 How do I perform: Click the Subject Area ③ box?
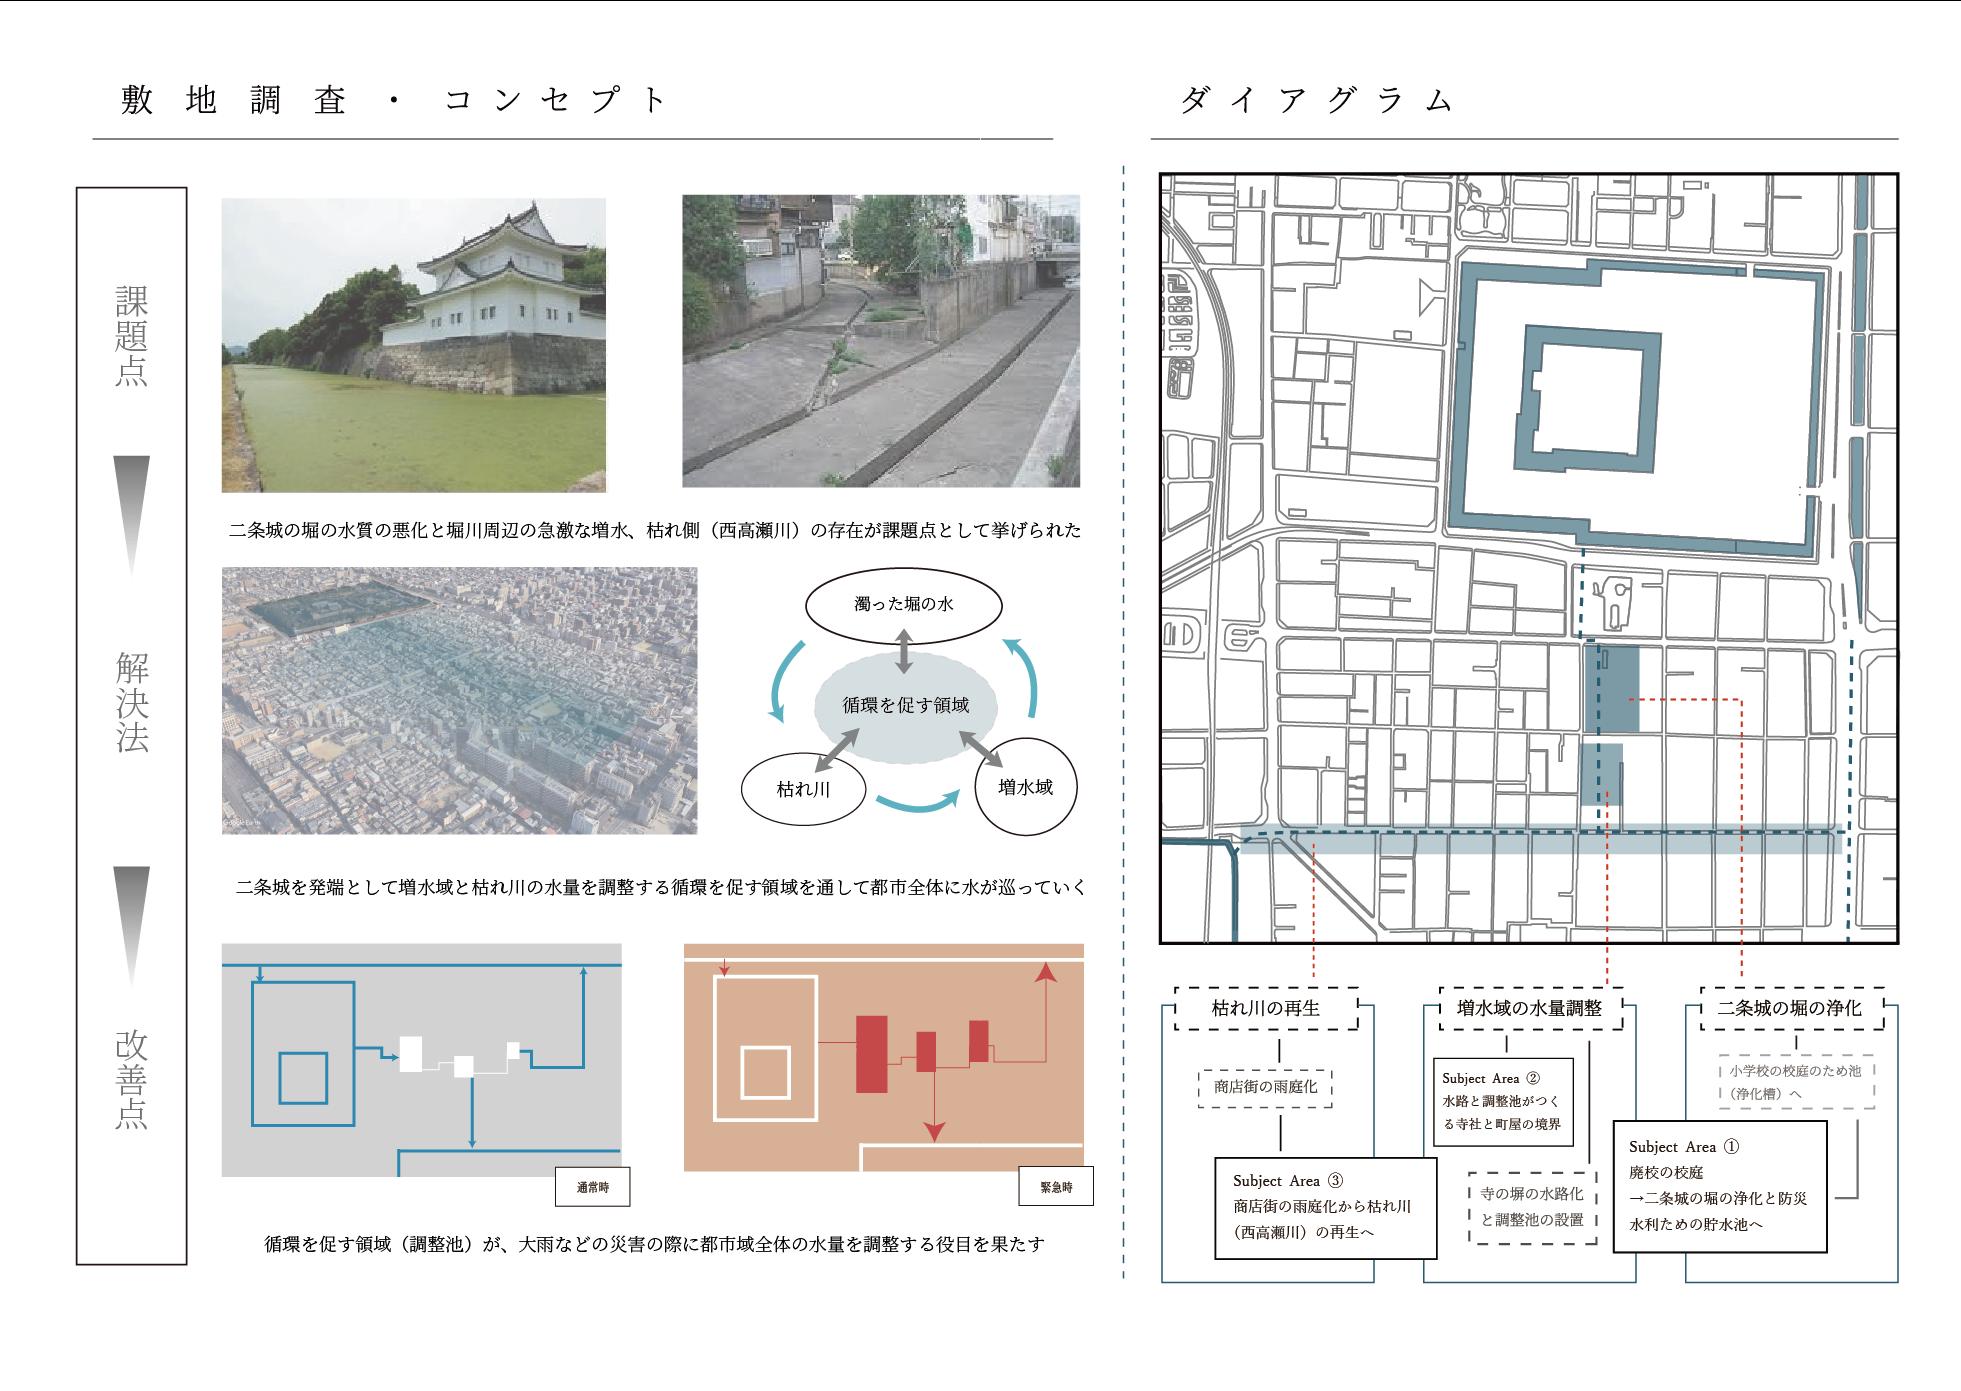click(1326, 1207)
